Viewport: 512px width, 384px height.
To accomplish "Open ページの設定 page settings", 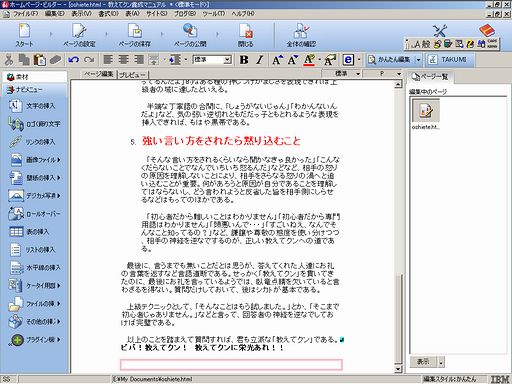I will pos(79,35).
